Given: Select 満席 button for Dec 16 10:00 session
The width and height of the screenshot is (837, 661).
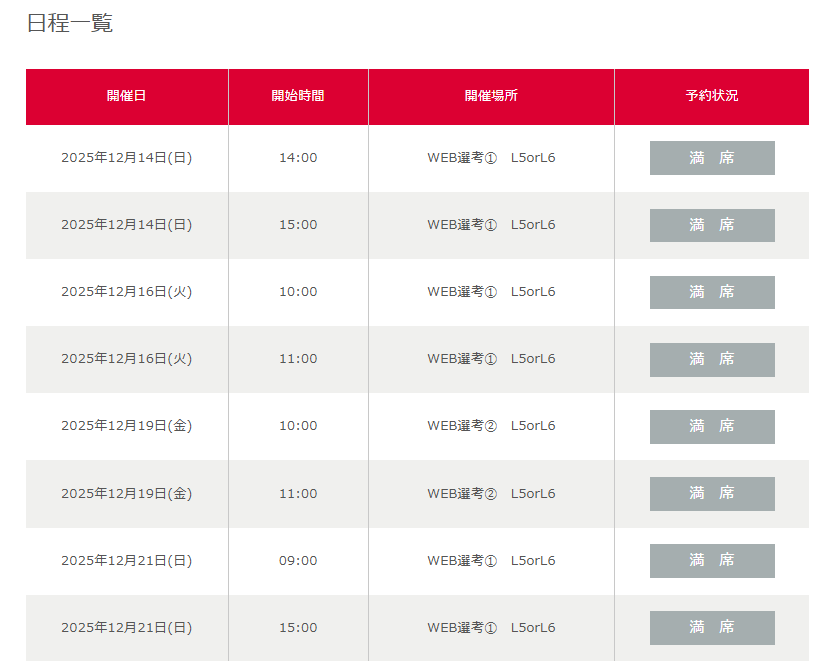Looking at the screenshot, I should [711, 292].
